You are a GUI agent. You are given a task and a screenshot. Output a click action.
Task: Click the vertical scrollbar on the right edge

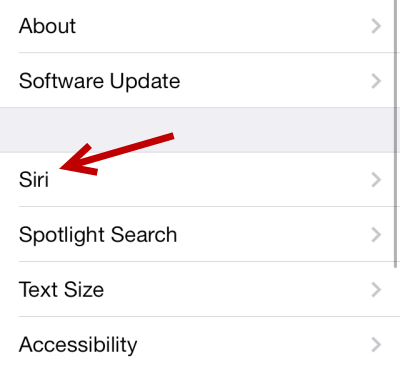click(396, 133)
